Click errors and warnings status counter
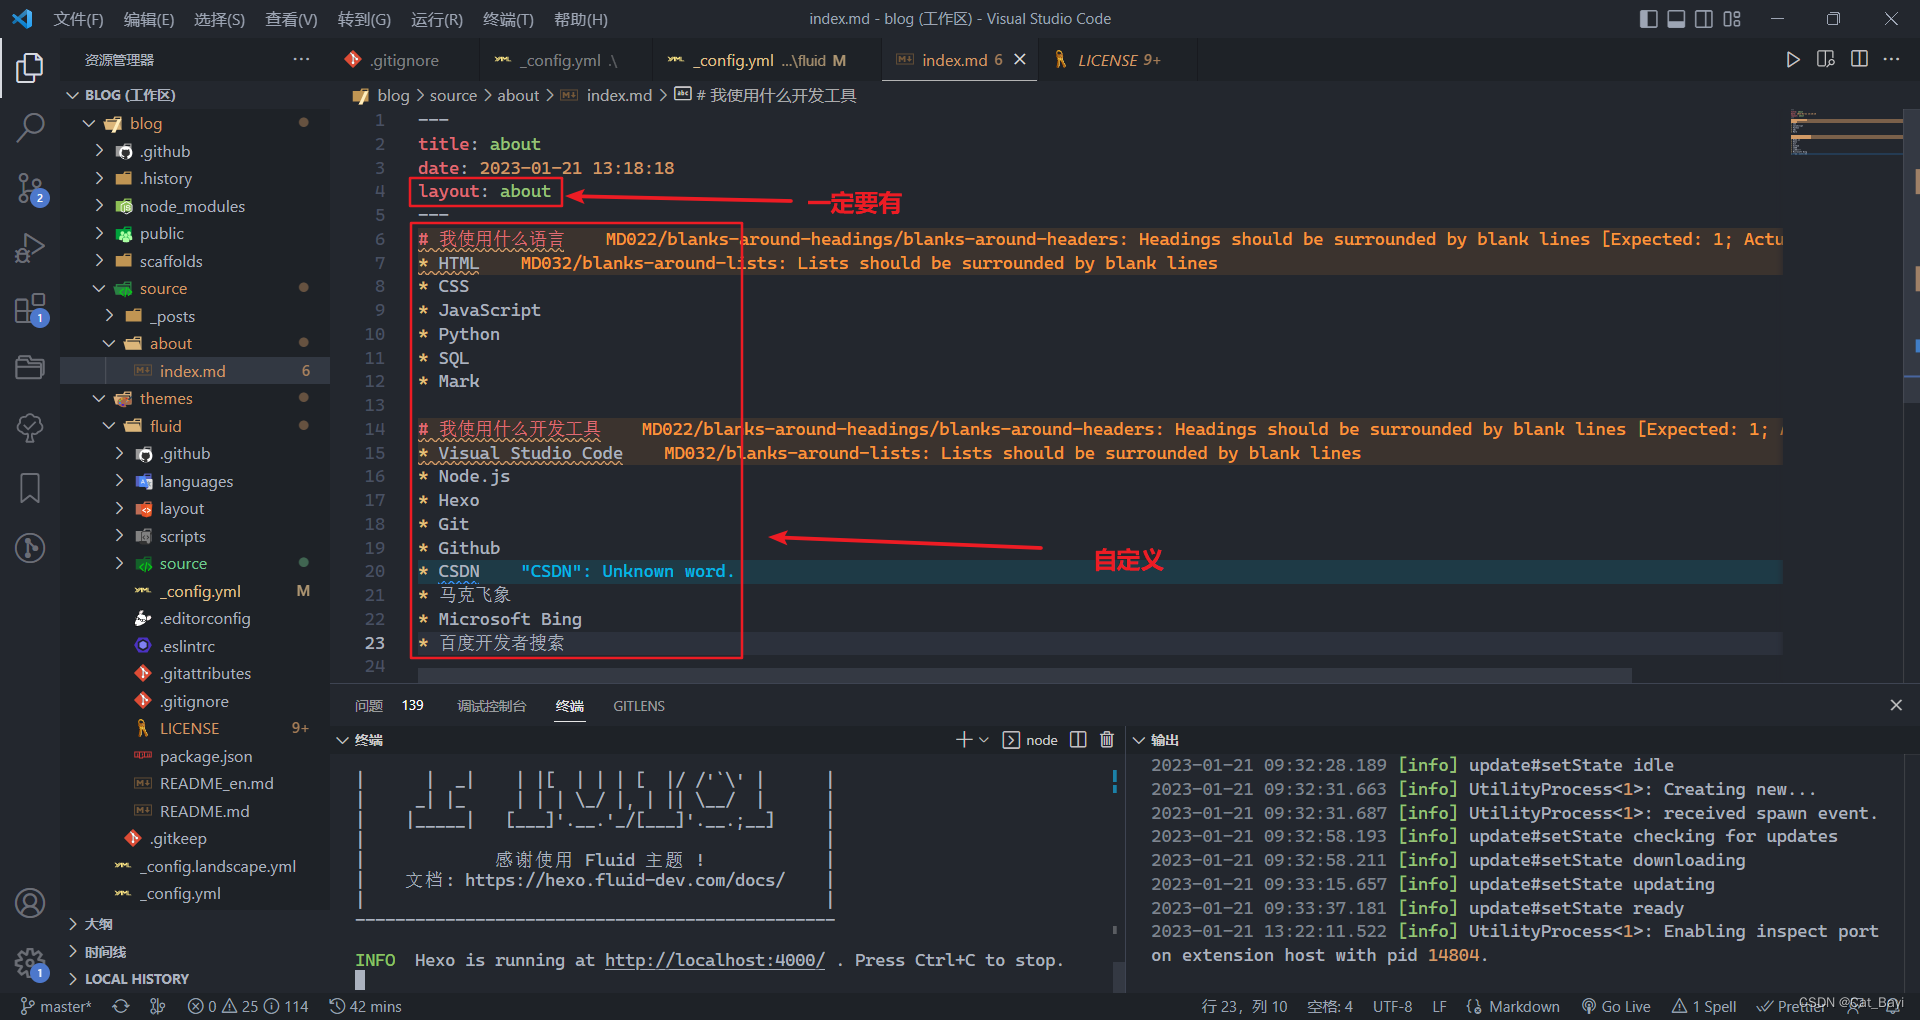 click(x=248, y=1006)
